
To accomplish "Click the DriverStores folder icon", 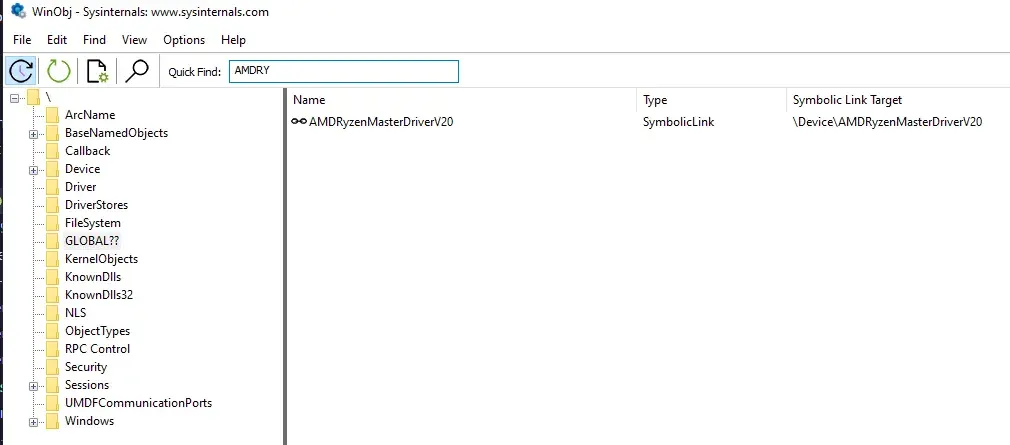I will [x=53, y=205].
